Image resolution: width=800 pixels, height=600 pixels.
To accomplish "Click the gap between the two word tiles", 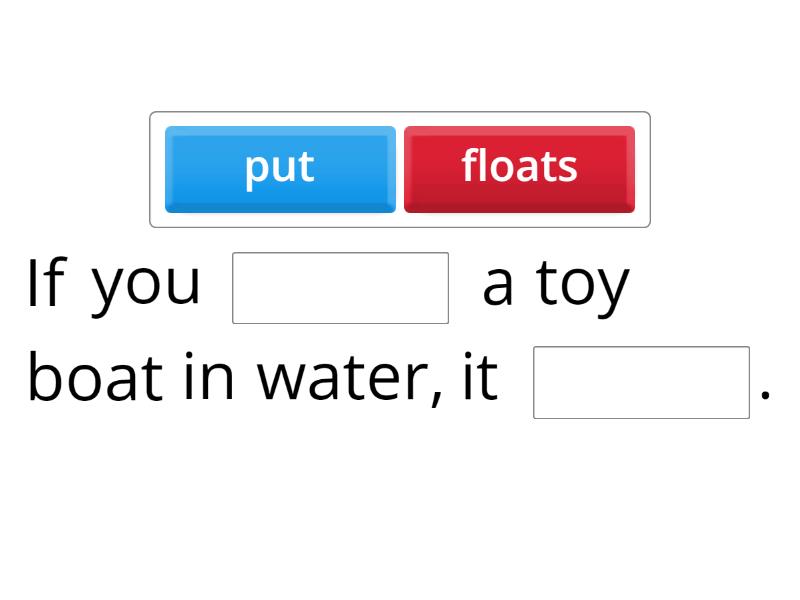I will (400, 169).
